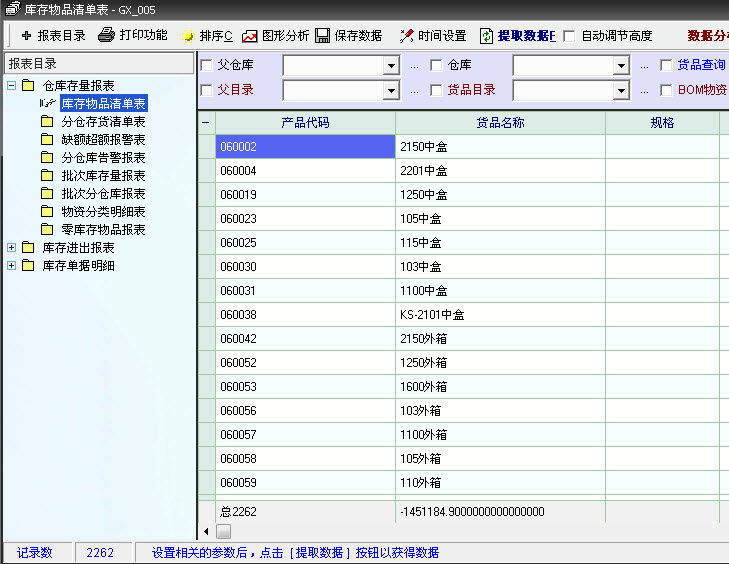This screenshot has height=564, width=729.
Task: Click the folder icon beside 分仓库告警报表
Action: click(47, 158)
